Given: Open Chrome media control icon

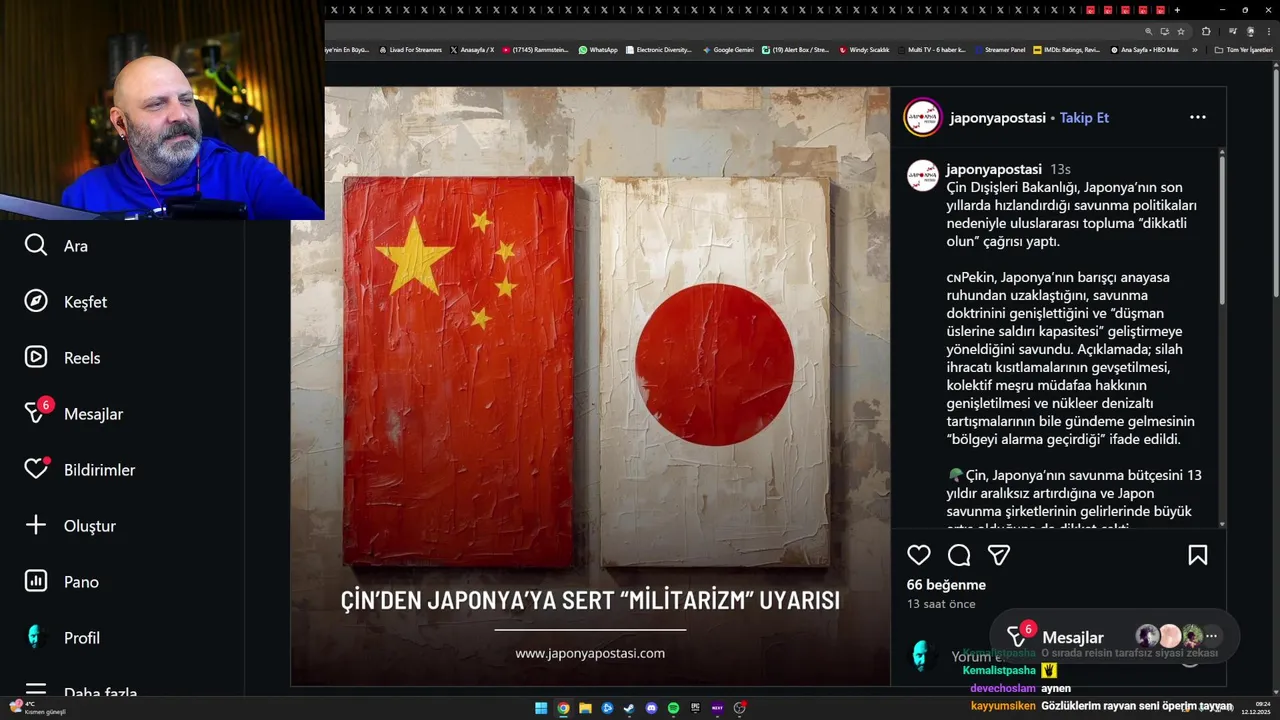Looking at the screenshot, I should click(x=1233, y=31).
